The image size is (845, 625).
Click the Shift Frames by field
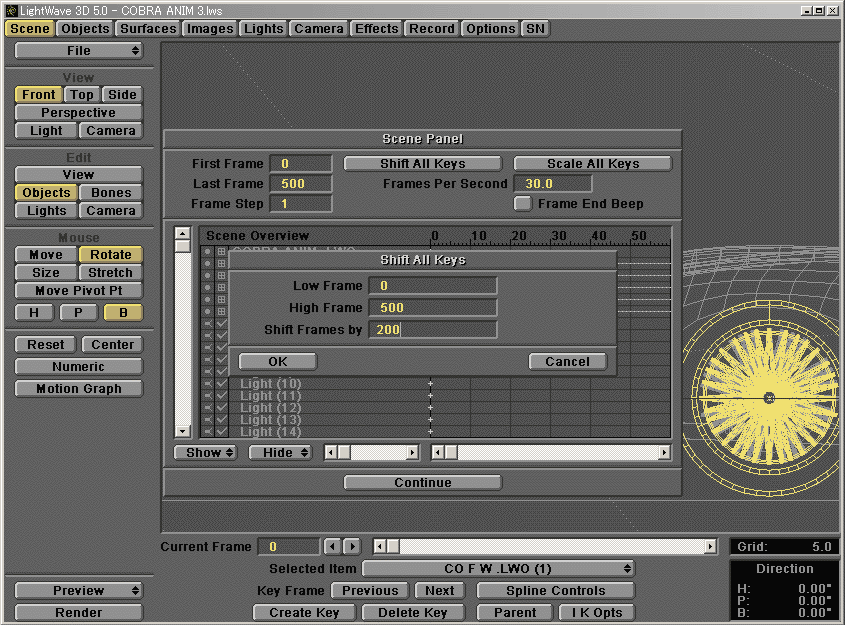click(x=432, y=330)
